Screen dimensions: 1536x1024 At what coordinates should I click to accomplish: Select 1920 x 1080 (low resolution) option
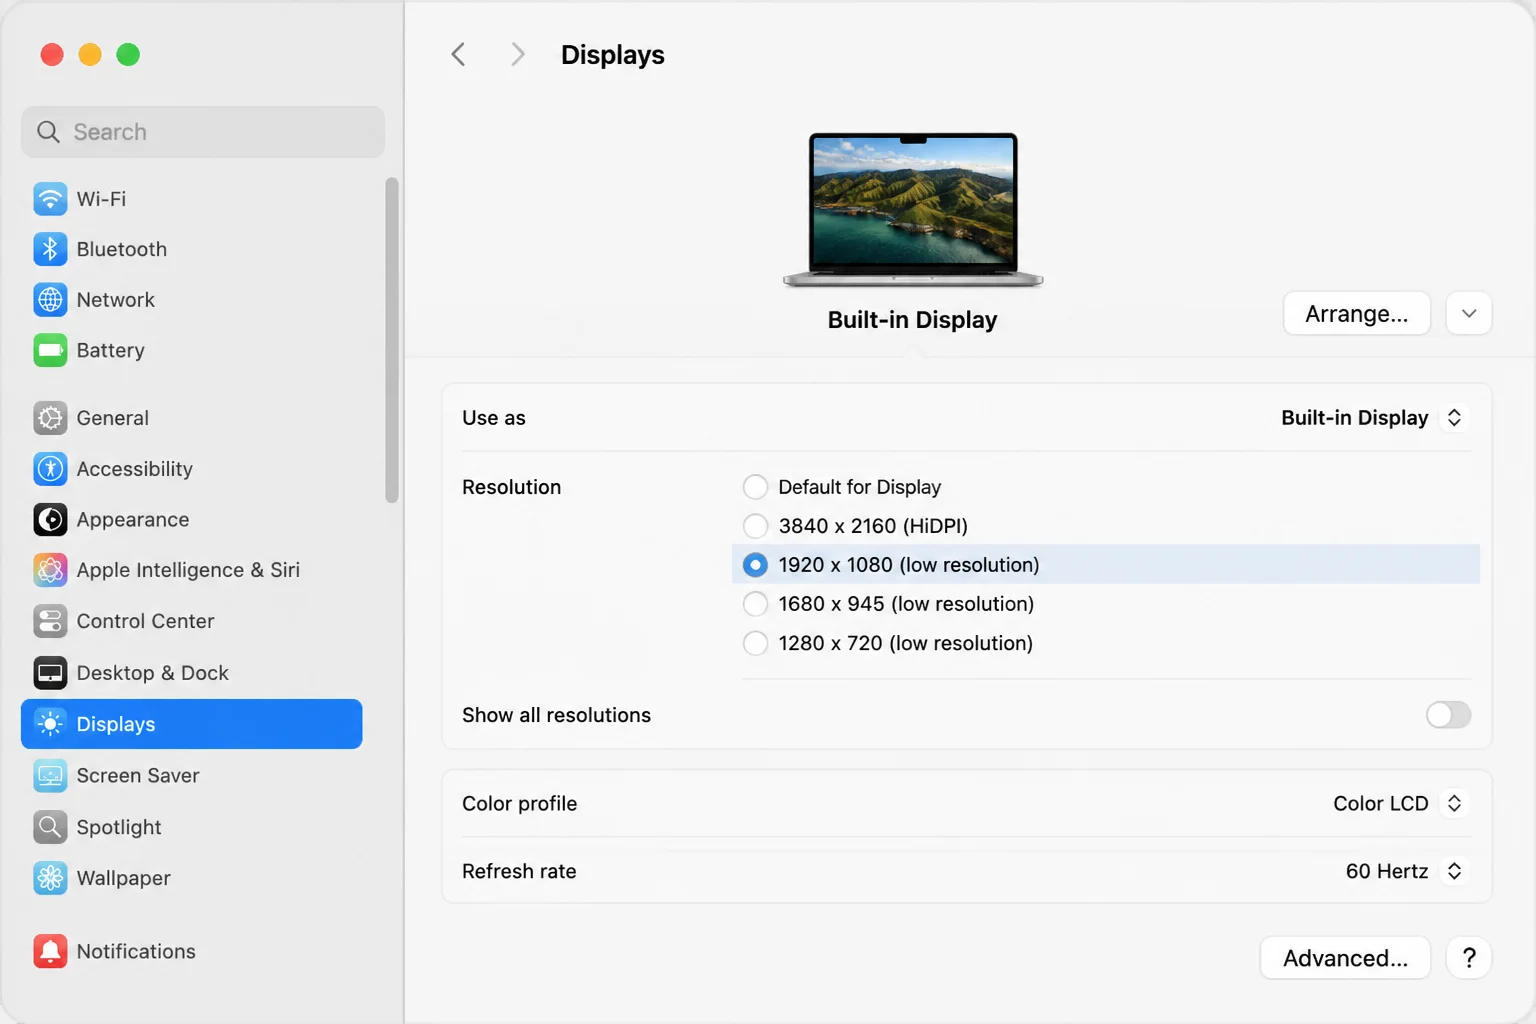tap(755, 565)
